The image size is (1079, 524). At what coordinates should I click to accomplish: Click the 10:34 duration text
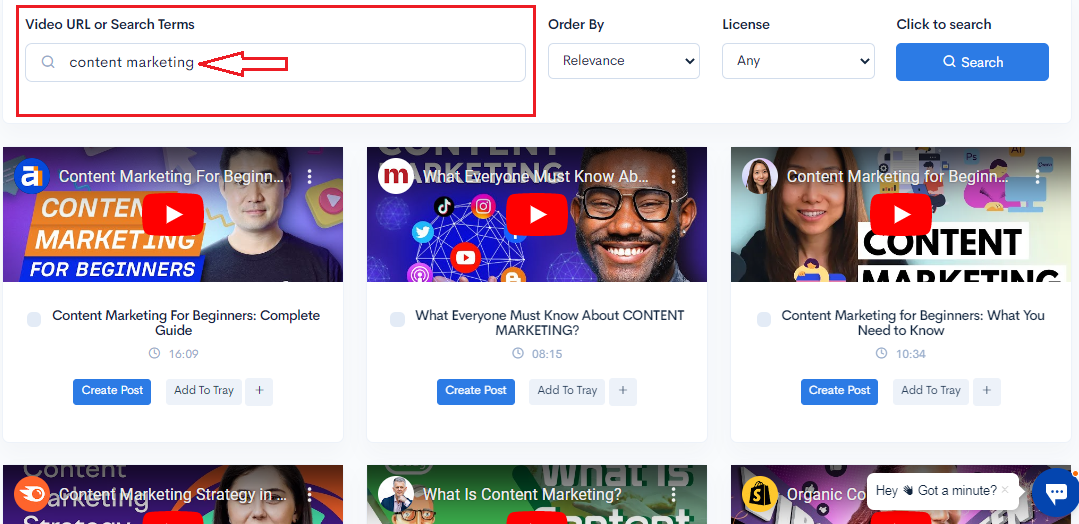[910, 354]
